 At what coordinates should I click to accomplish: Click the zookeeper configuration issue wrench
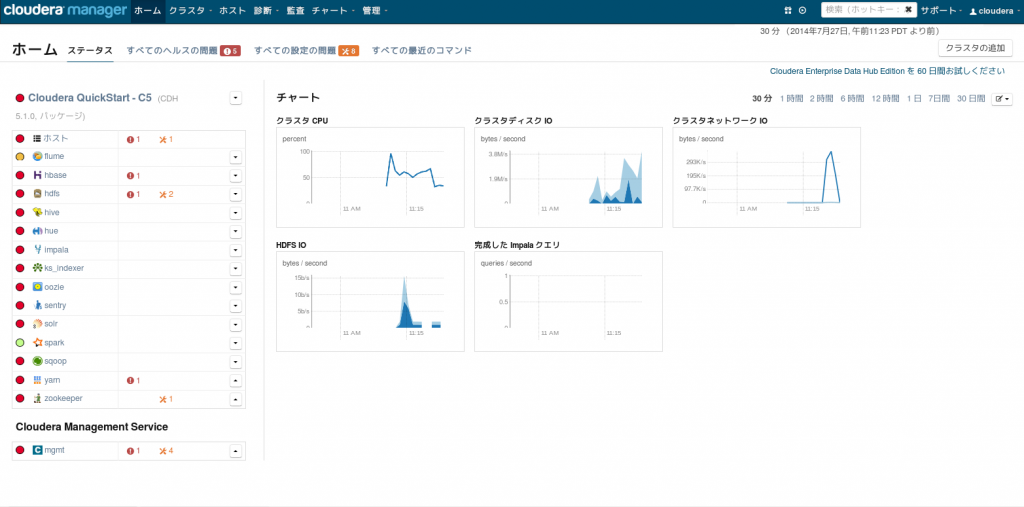[x=166, y=399]
